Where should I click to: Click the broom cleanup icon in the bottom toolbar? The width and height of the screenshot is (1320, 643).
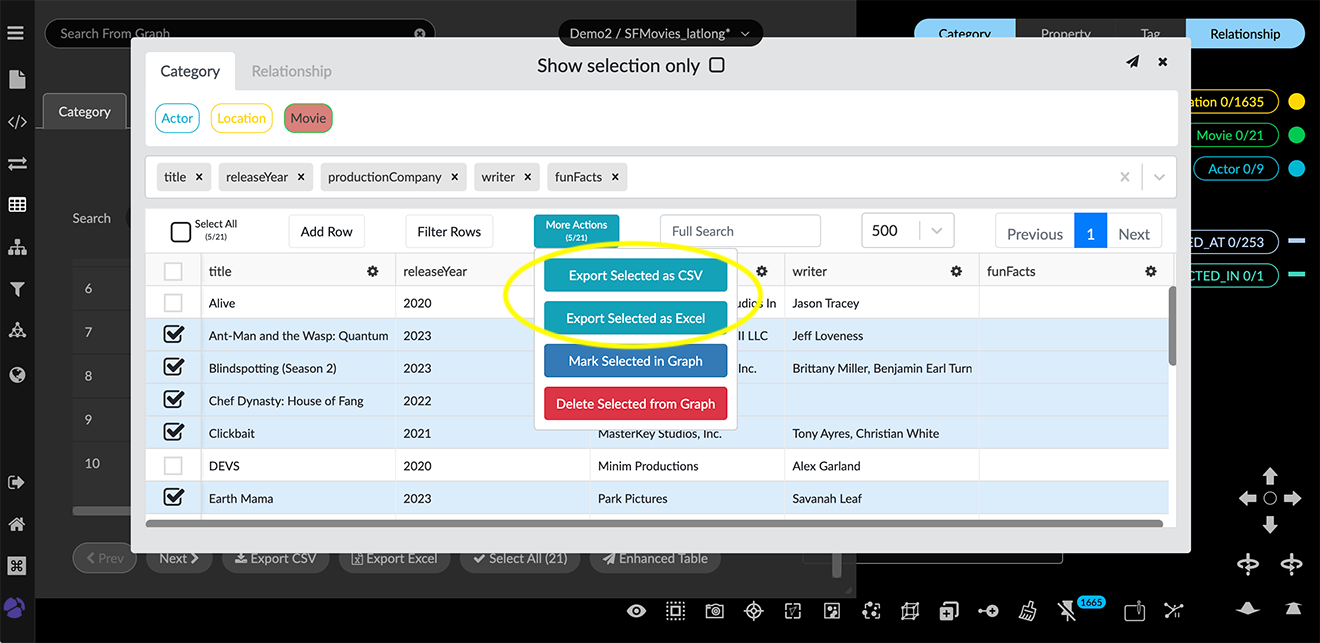point(1028,610)
